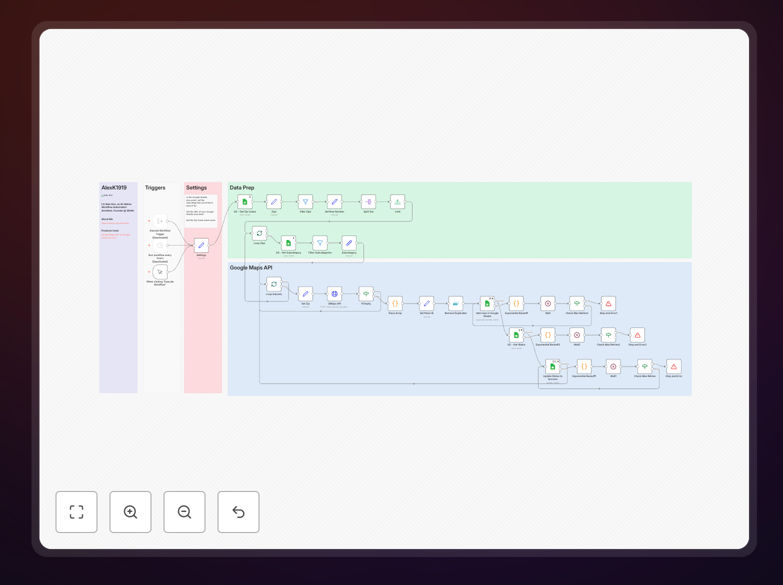Click the fit-to-view frame button
The image size is (783, 585).
76,512
